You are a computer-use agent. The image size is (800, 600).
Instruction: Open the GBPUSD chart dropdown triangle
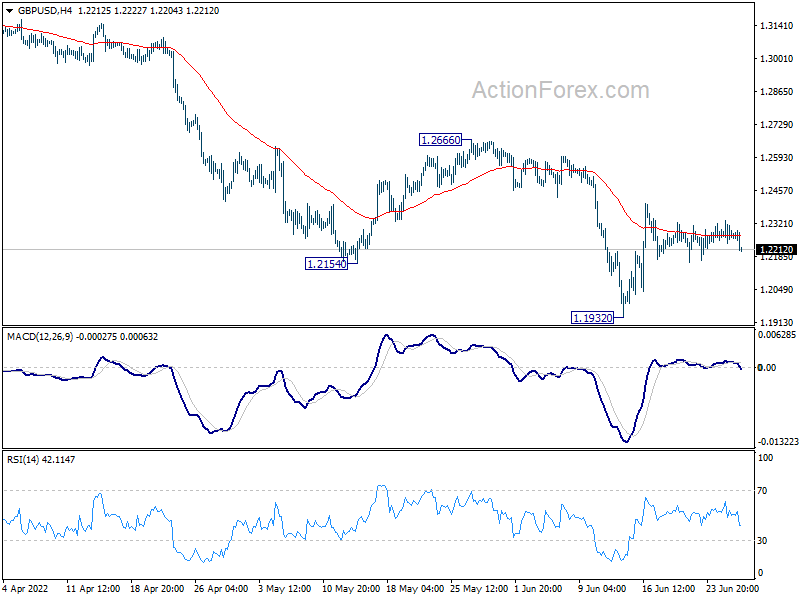click(x=10, y=11)
